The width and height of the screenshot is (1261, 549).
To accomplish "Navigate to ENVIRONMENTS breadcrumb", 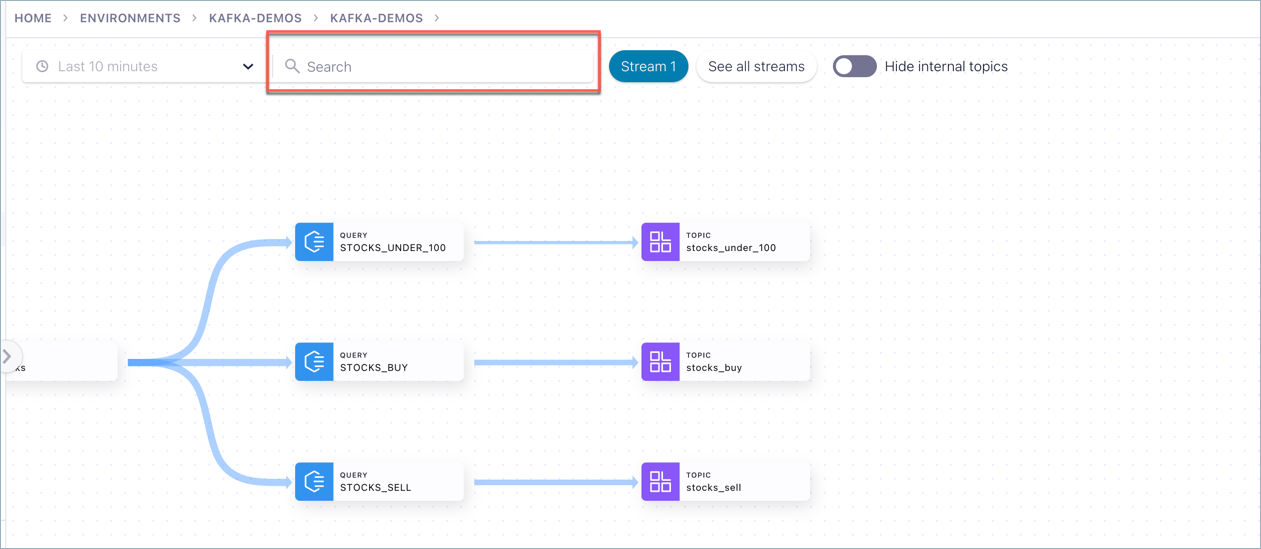I will 130,18.
